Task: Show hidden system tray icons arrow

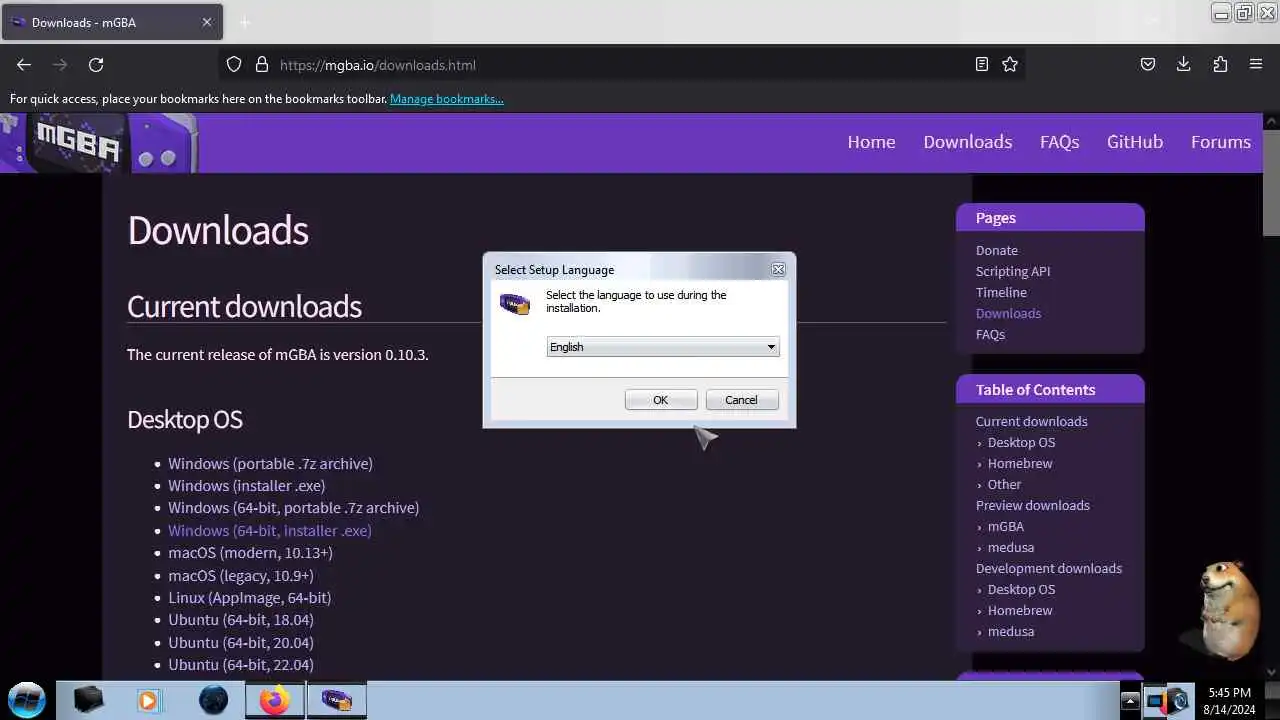Action: pos(1130,700)
